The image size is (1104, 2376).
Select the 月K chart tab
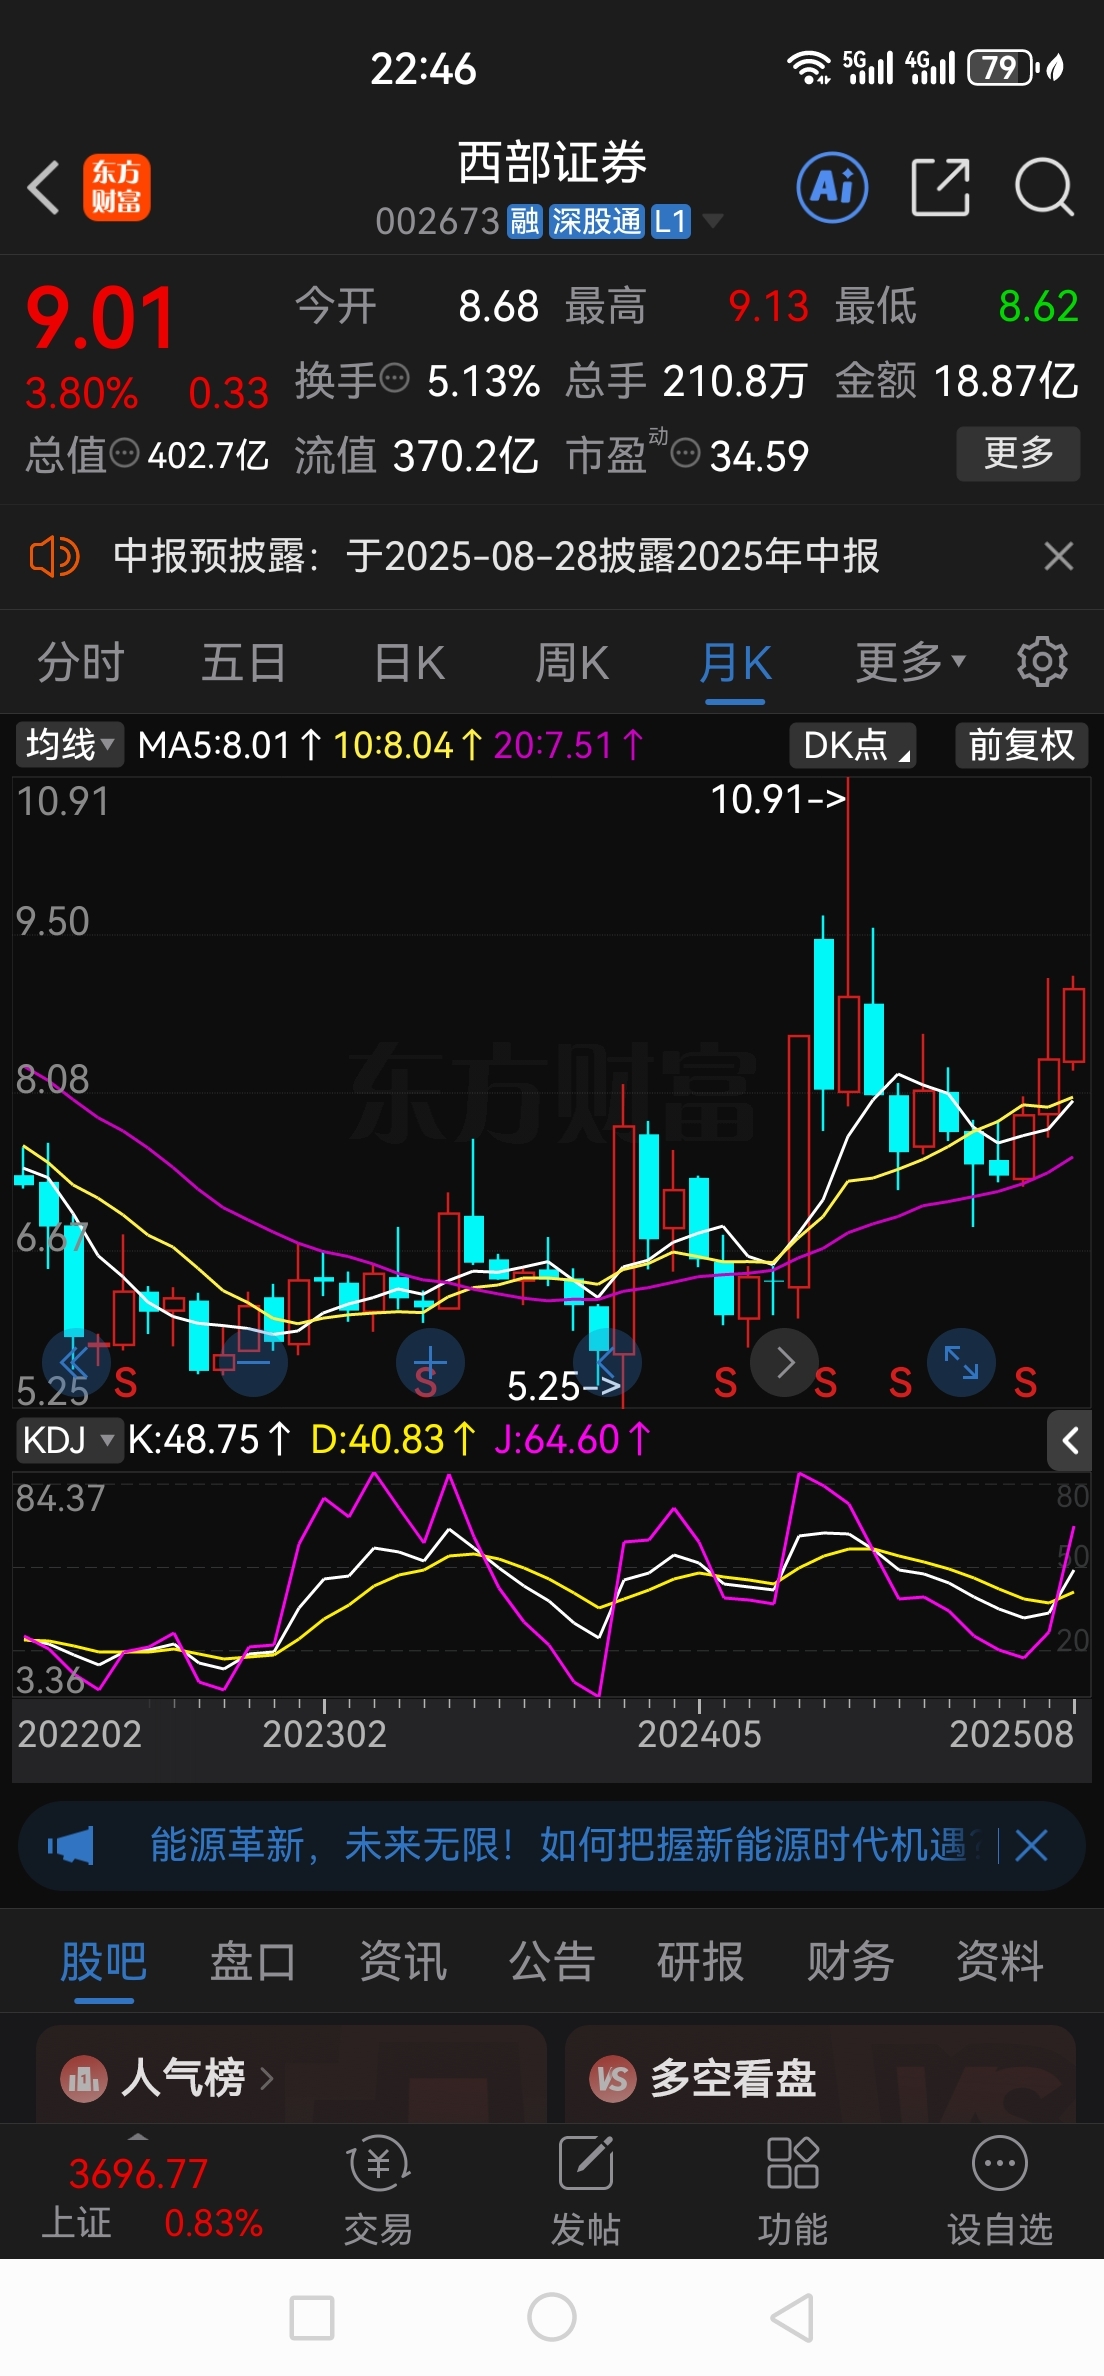pos(735,662)
